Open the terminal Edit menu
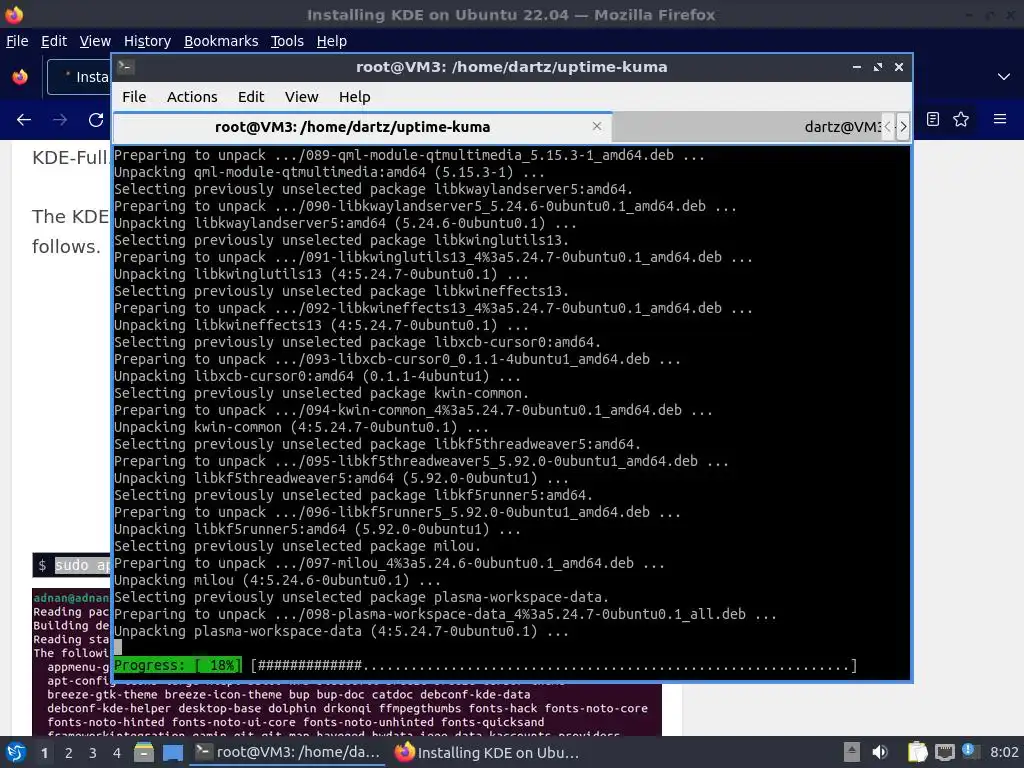The width and height of the screenshot is (1024, 768). tap(251, 97)
